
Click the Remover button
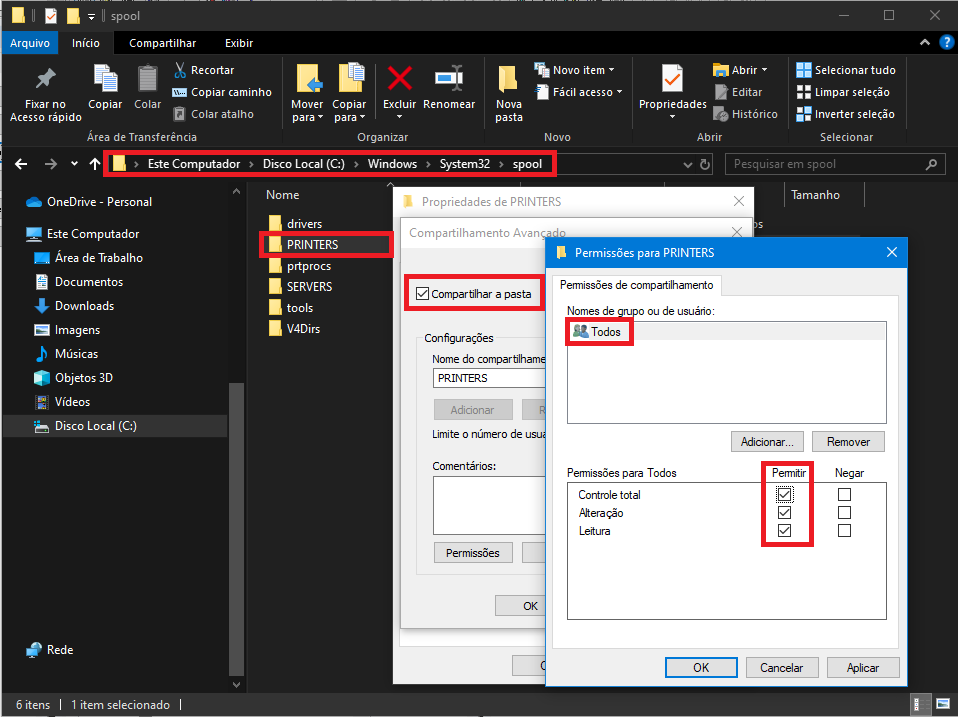[848, 442]
